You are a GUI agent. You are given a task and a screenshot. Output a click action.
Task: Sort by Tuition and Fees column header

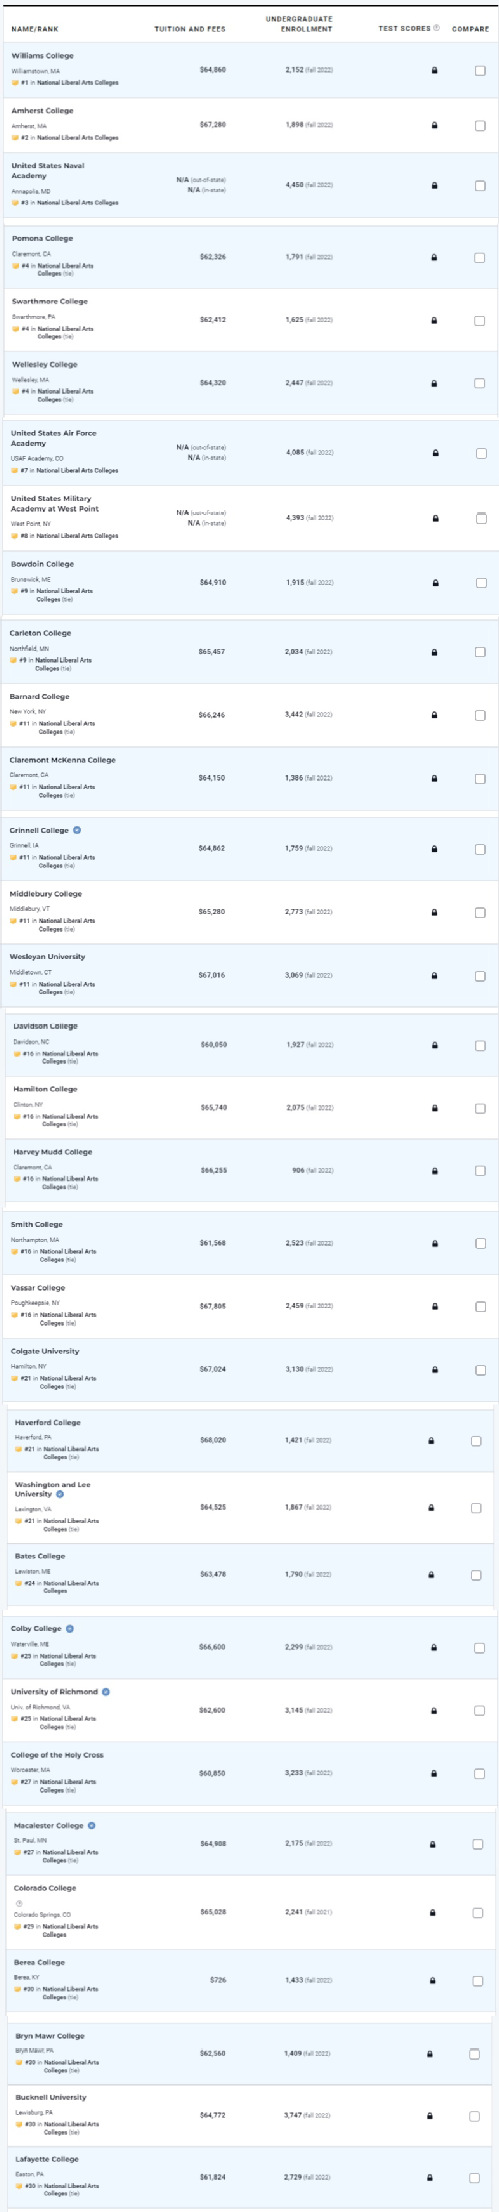click(190, 29)
